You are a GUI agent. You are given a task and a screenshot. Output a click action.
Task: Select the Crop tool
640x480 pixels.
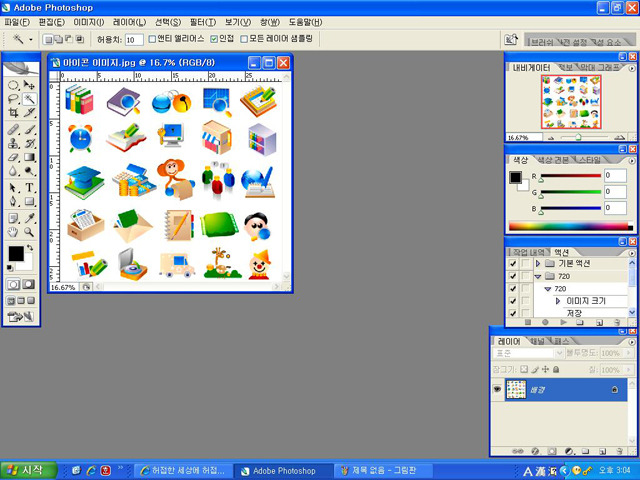pyautogui.click(x=13, y=113)
